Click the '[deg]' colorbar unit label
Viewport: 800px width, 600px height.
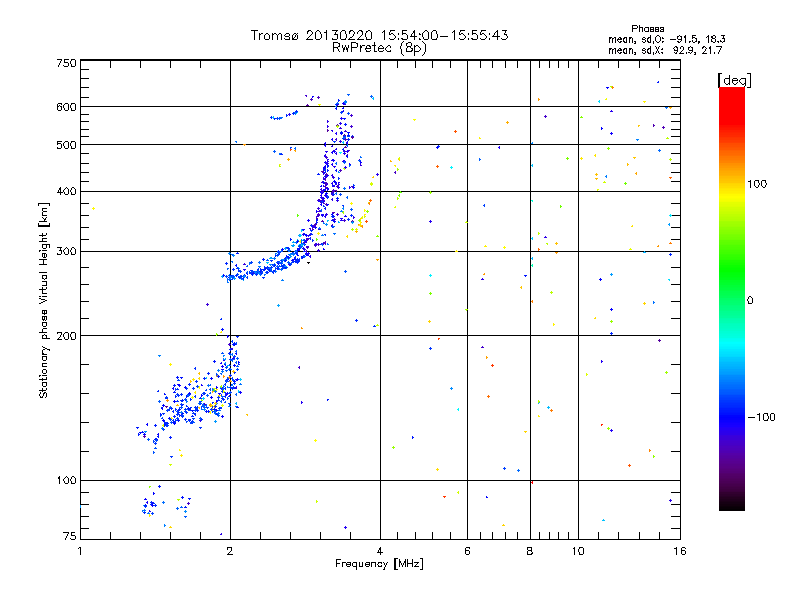734,80
